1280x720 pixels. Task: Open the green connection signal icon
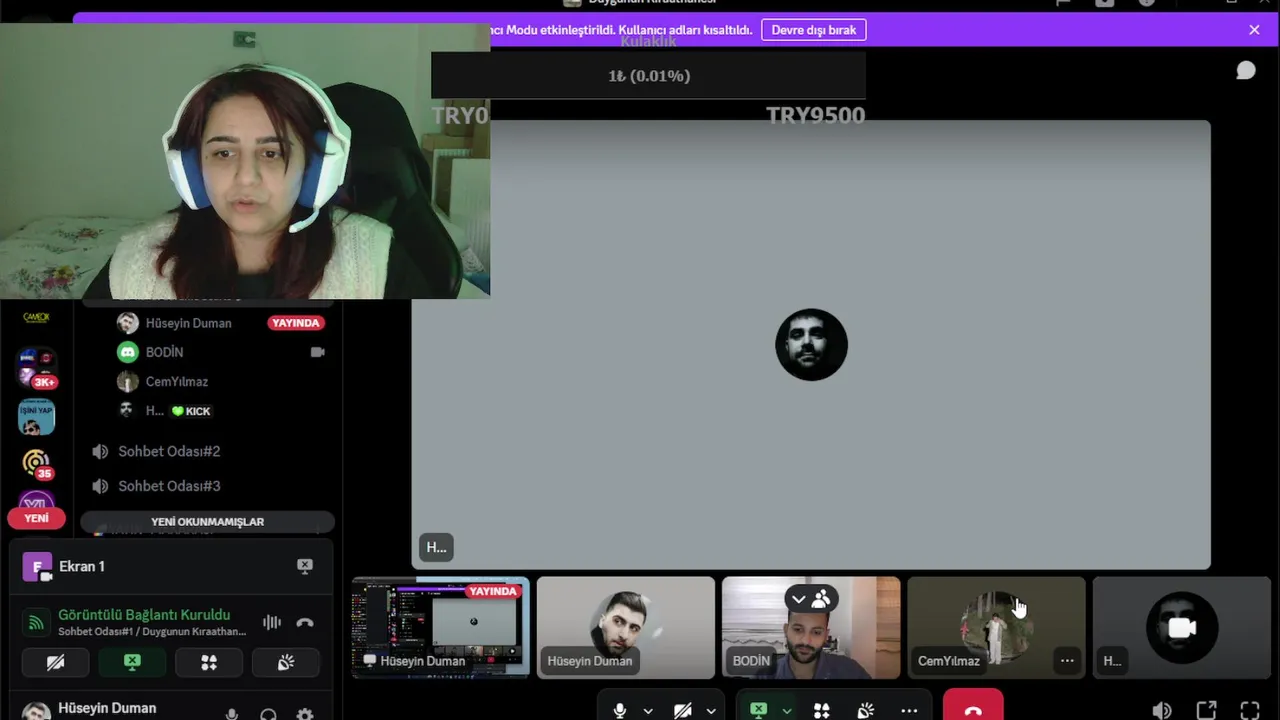pos(35,623)
